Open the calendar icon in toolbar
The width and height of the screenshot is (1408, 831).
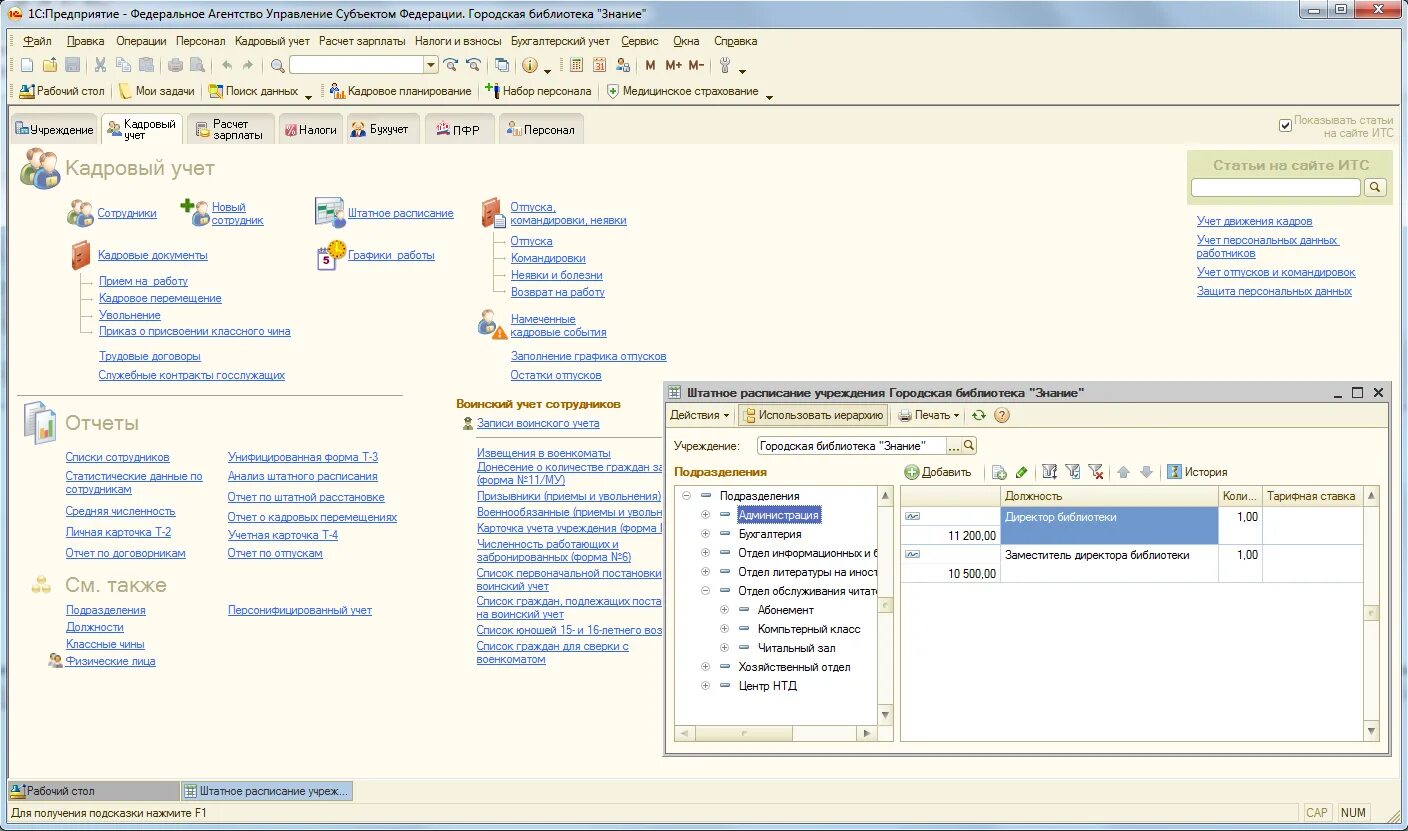600,65
